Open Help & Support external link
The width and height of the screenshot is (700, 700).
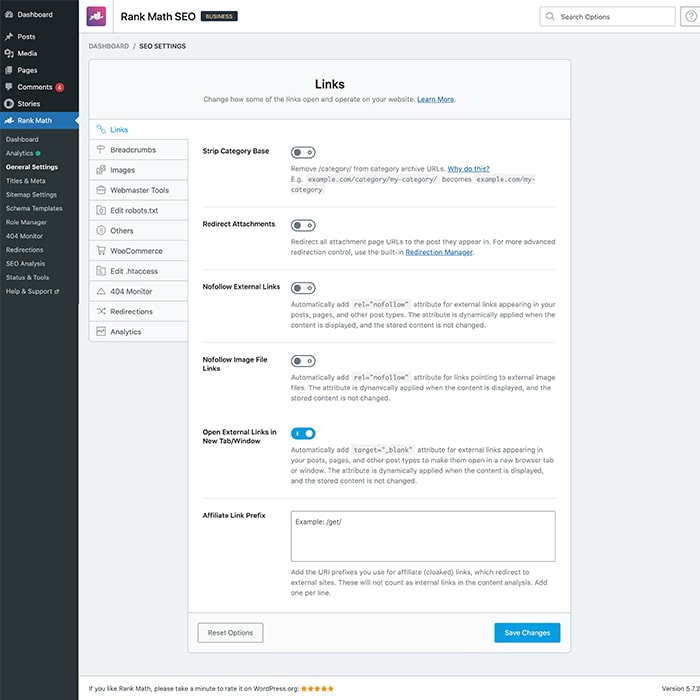pyautogui.click(x=32, y=291)
